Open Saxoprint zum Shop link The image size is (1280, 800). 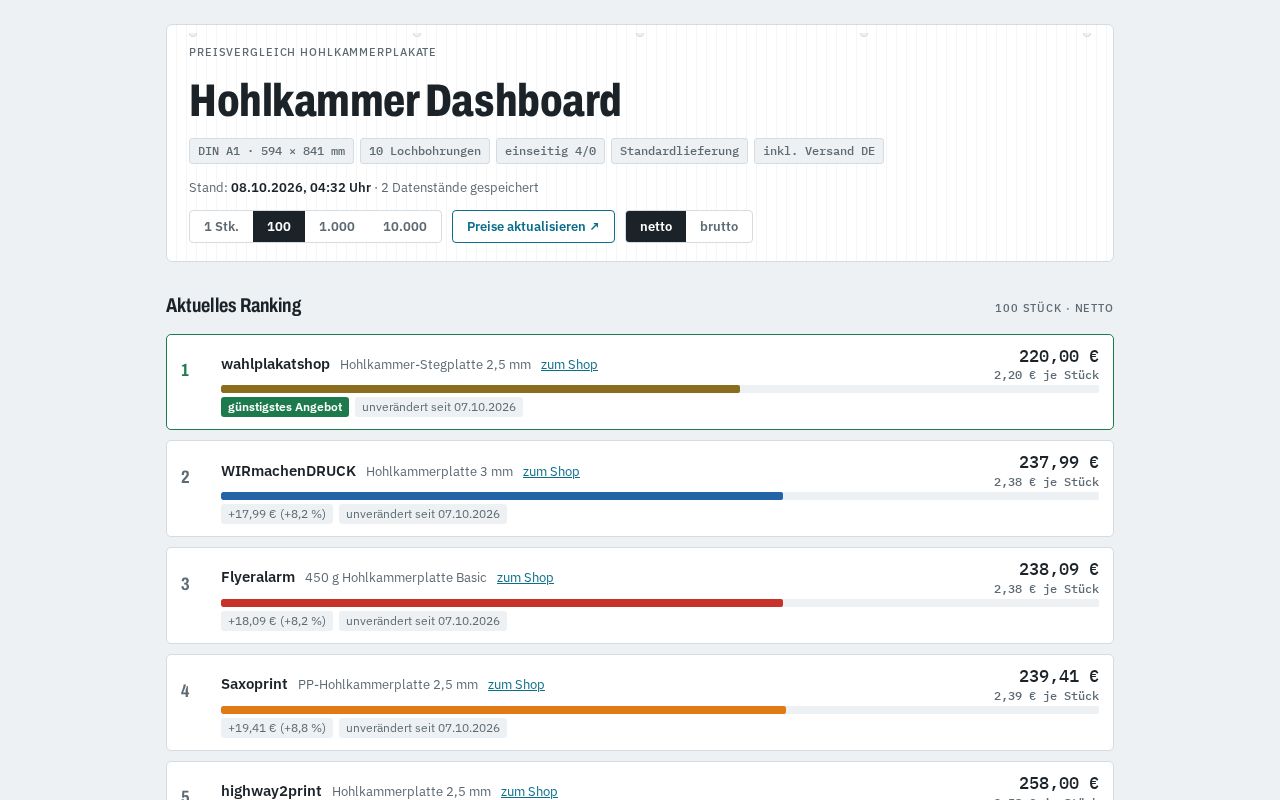[x=516, y=685]
